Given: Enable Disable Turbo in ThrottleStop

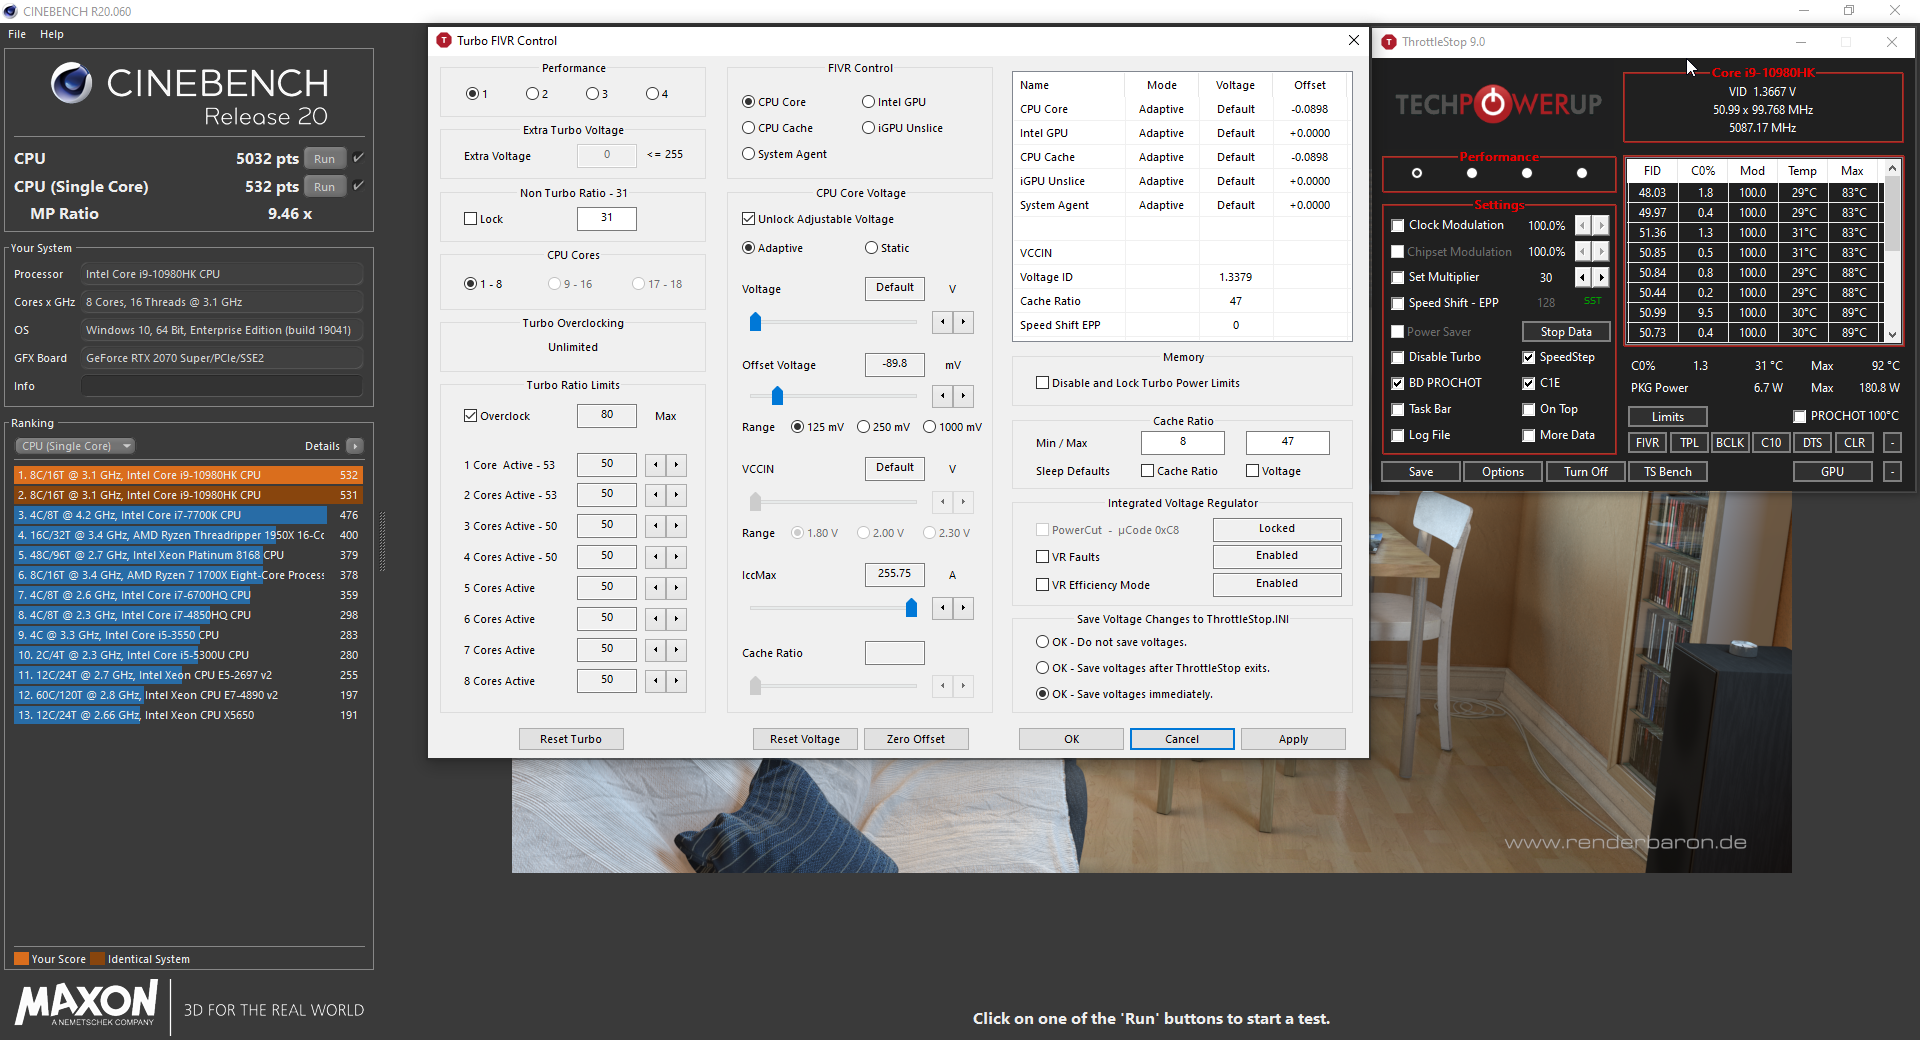Looking at the screenshot, I should (x=1398, y=357).
